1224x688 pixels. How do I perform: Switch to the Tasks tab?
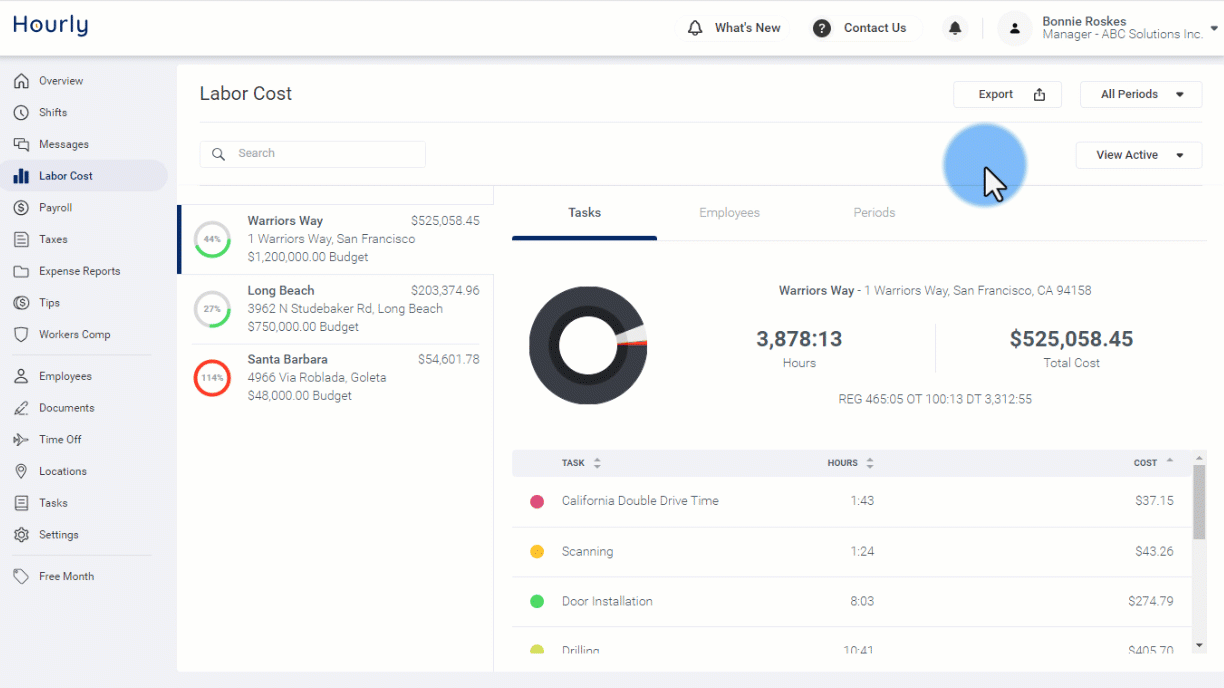click(x=585, y=213)
